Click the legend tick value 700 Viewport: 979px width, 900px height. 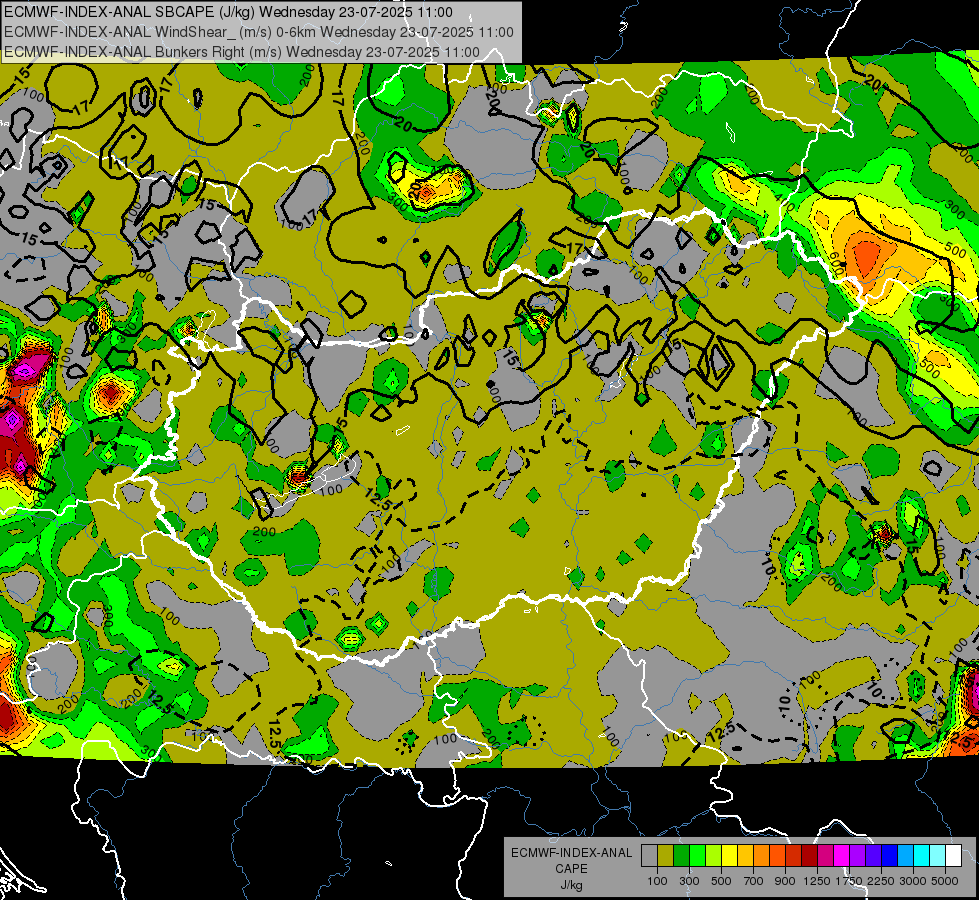(754, 881)
